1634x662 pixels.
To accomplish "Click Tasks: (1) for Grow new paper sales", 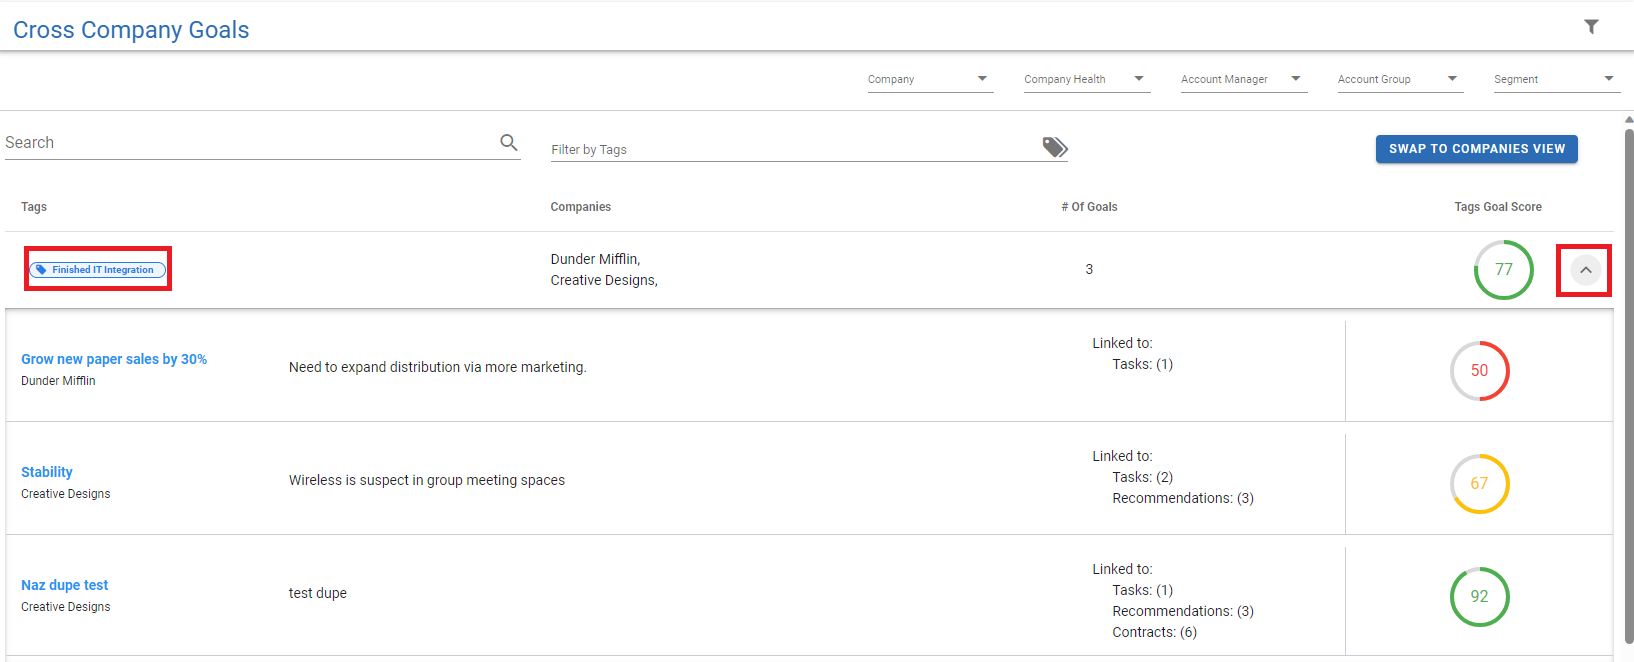I will [1142, 364].
